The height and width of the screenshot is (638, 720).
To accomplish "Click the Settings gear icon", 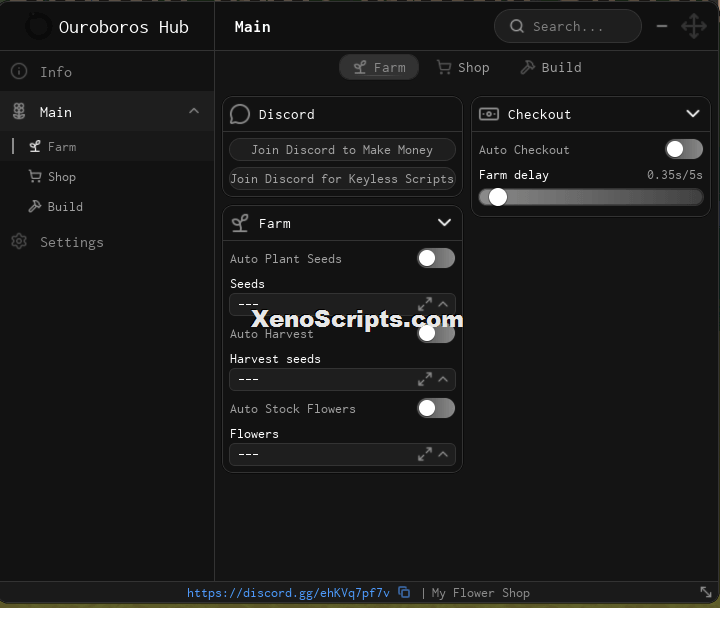I will (x=19, y=242).
